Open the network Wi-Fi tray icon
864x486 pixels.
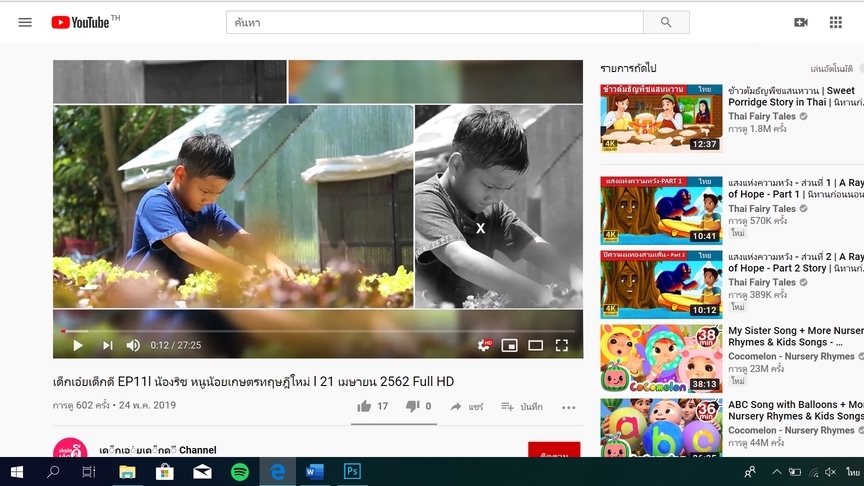(813, 472)
